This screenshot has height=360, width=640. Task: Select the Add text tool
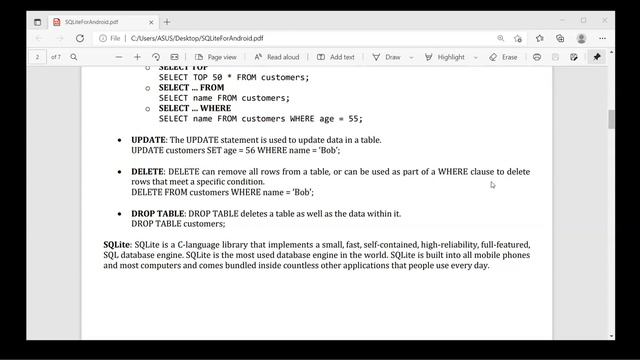[336, 57]
